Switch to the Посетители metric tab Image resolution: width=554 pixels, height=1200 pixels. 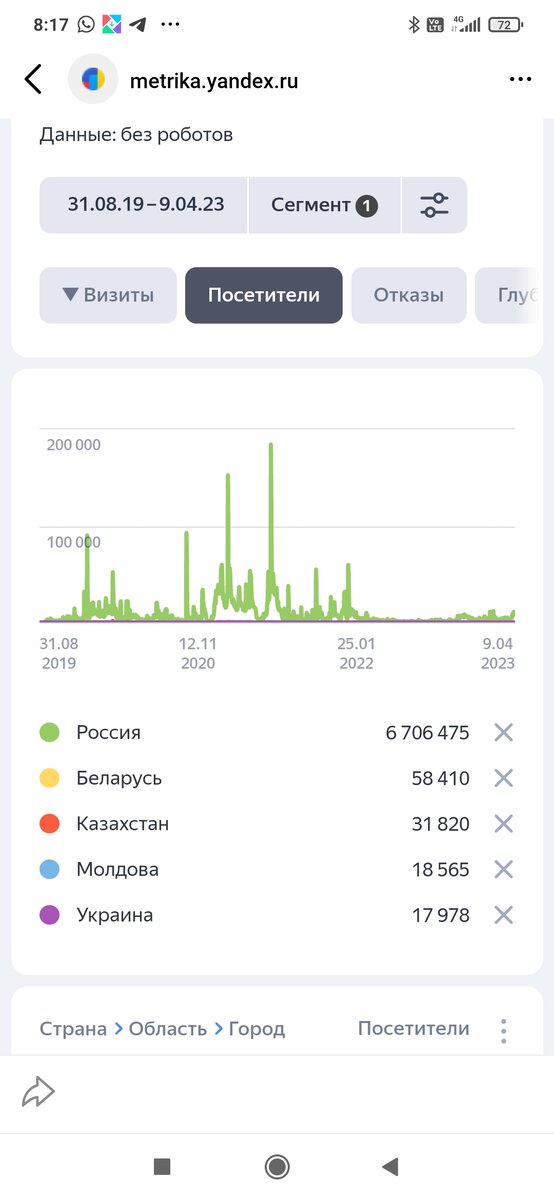point(264,295)
